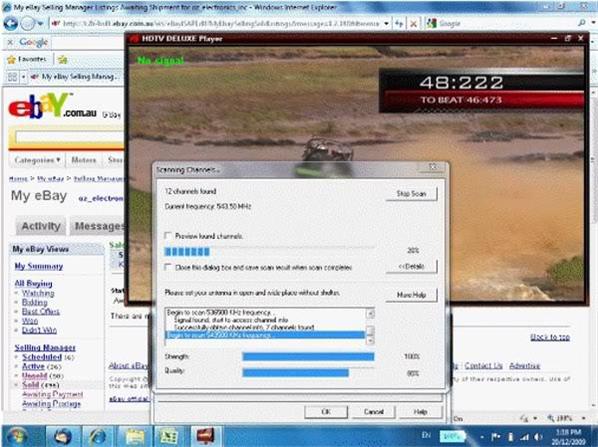Click the magnifier search icon in IE
The width and height of the screenshot is (598, 447).
tap(582, 23)
